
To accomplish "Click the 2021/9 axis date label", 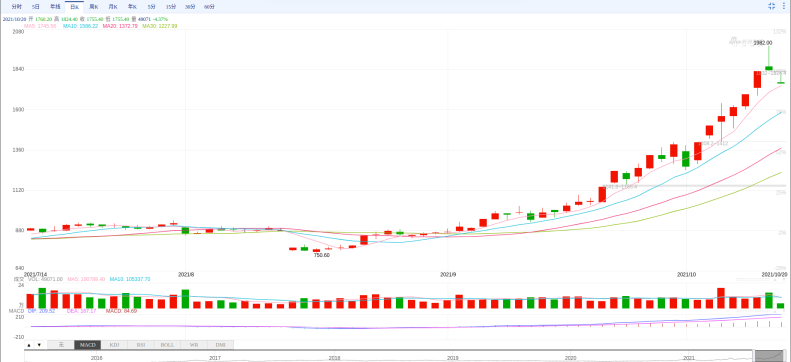I will (448, 274).
